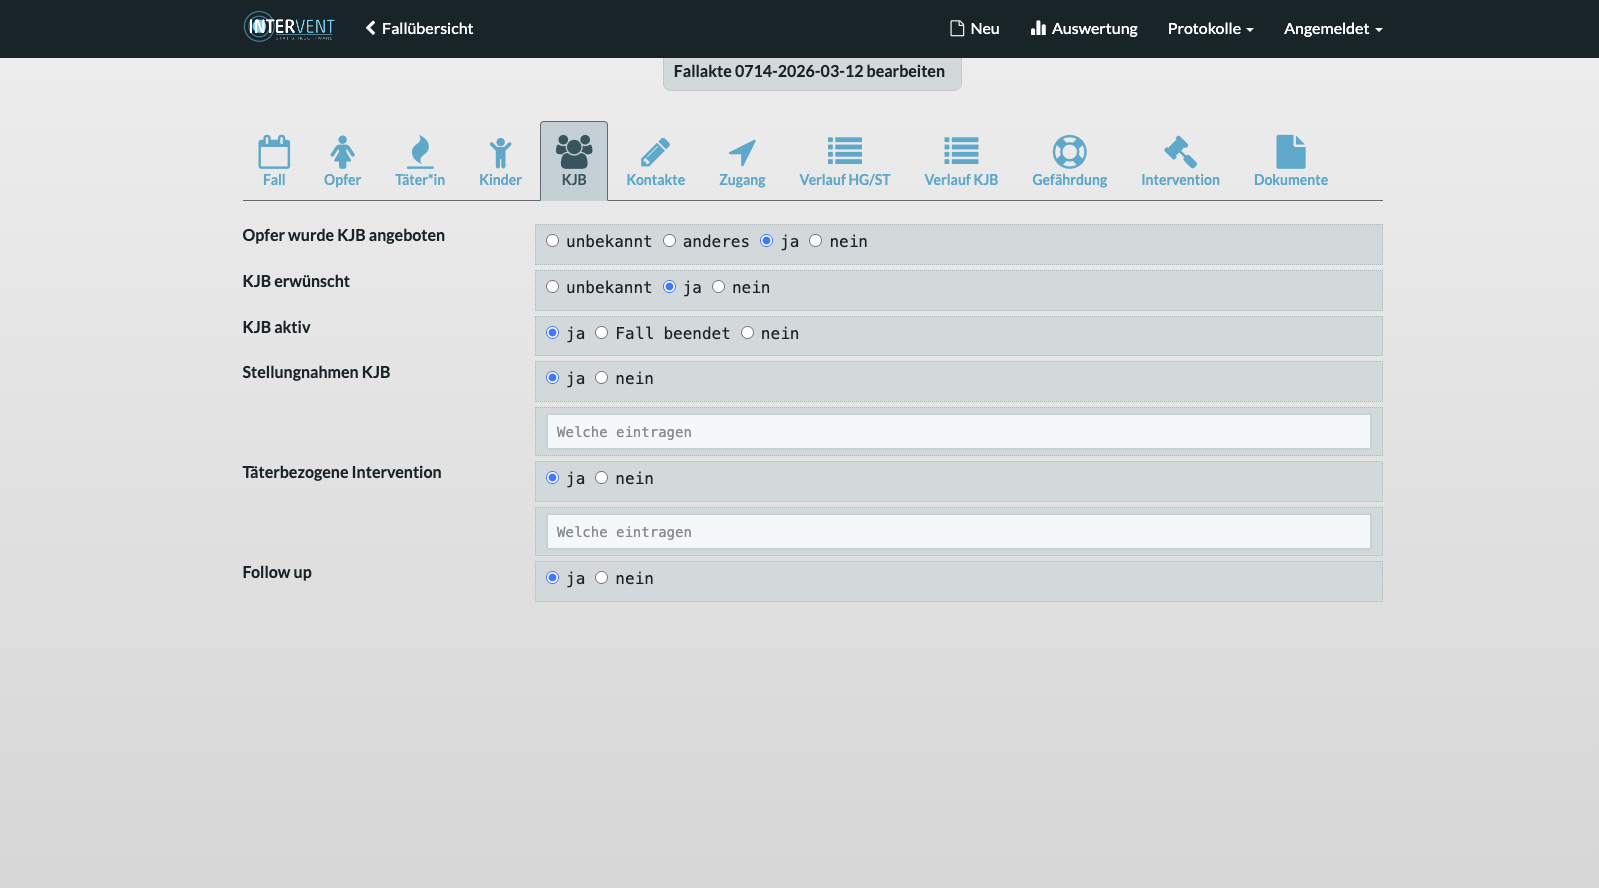Choose 'Fall beendet' for KJB aktiv
The height and width of the screenshot is (888, 1599).
click(x=602, y=333)
